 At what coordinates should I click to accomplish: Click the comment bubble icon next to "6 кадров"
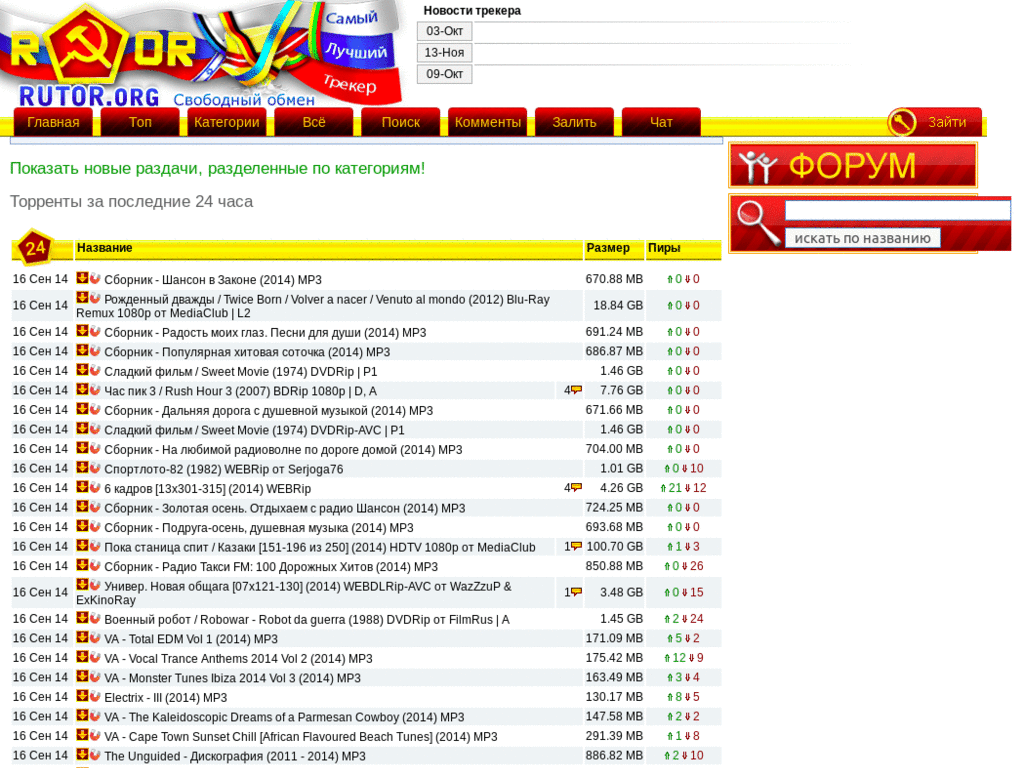pyautogui.click(x=575, y=487)
